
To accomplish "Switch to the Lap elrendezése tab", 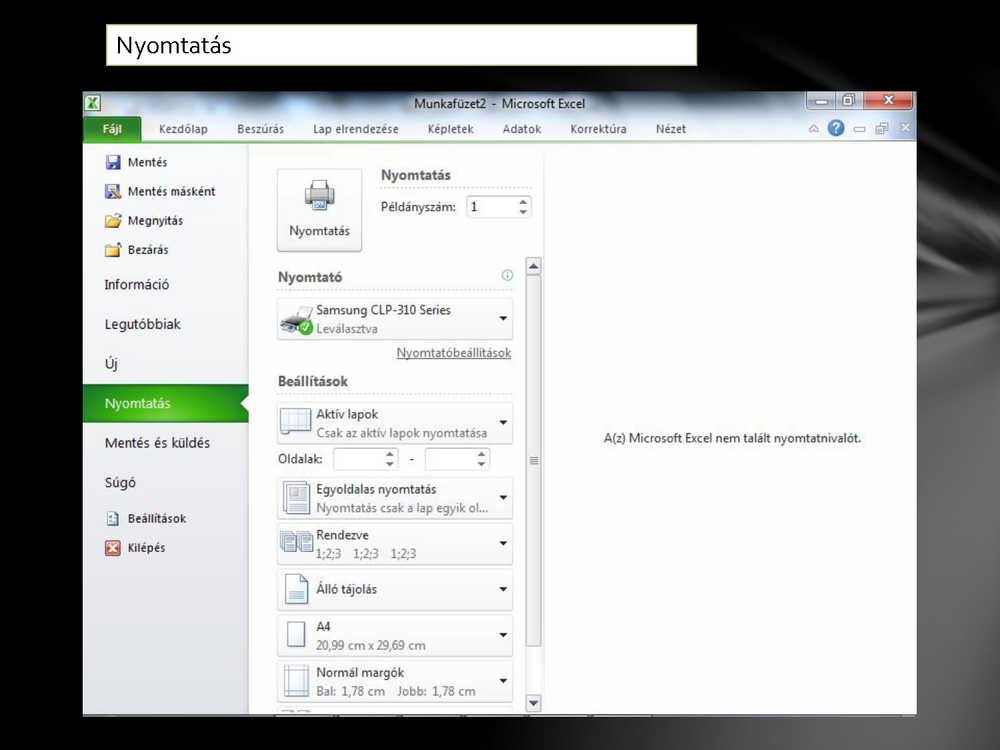I will (355, 129).
